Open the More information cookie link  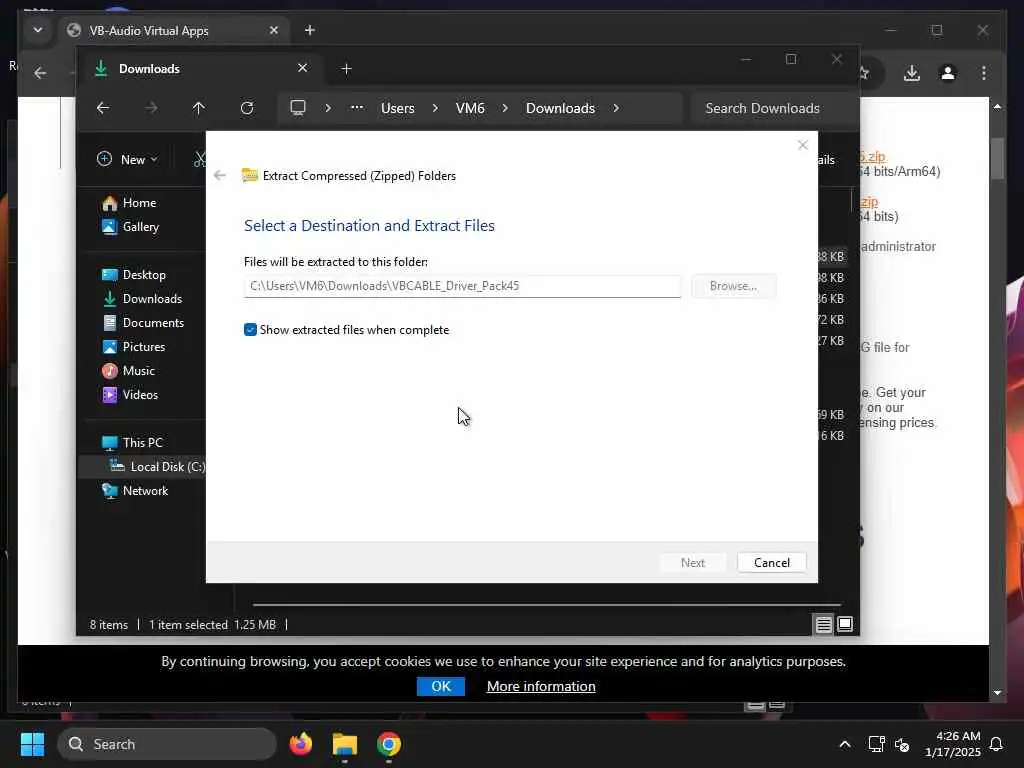click(541, 686)
